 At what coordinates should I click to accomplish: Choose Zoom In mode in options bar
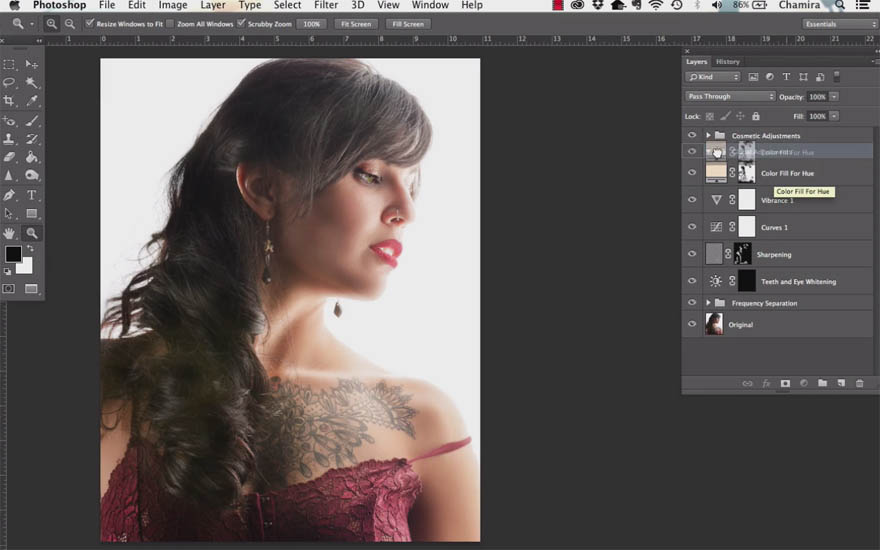pyautogui.click(x=51, y=24)
